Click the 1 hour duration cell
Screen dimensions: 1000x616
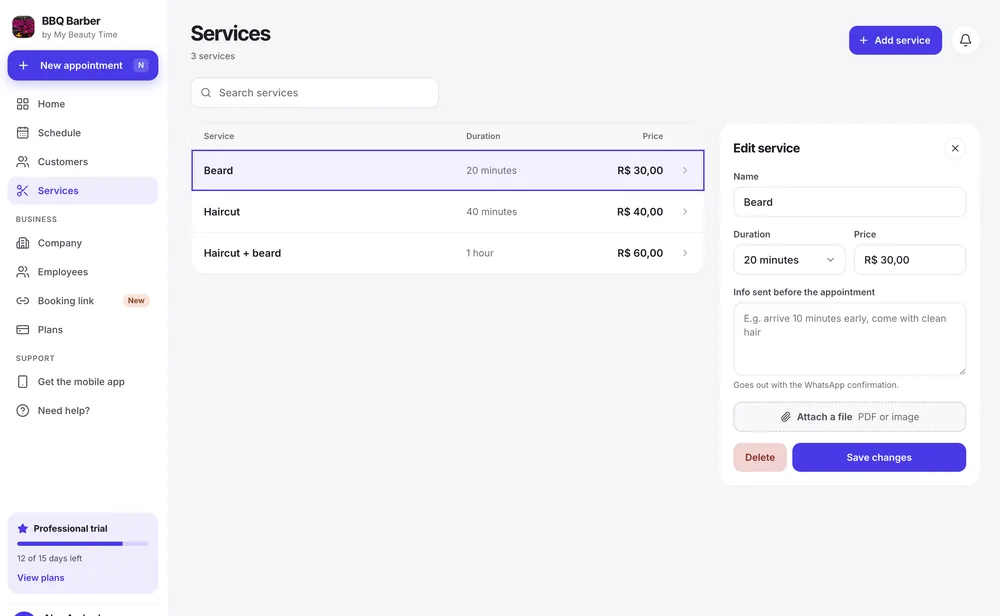[x=480, y=253]
